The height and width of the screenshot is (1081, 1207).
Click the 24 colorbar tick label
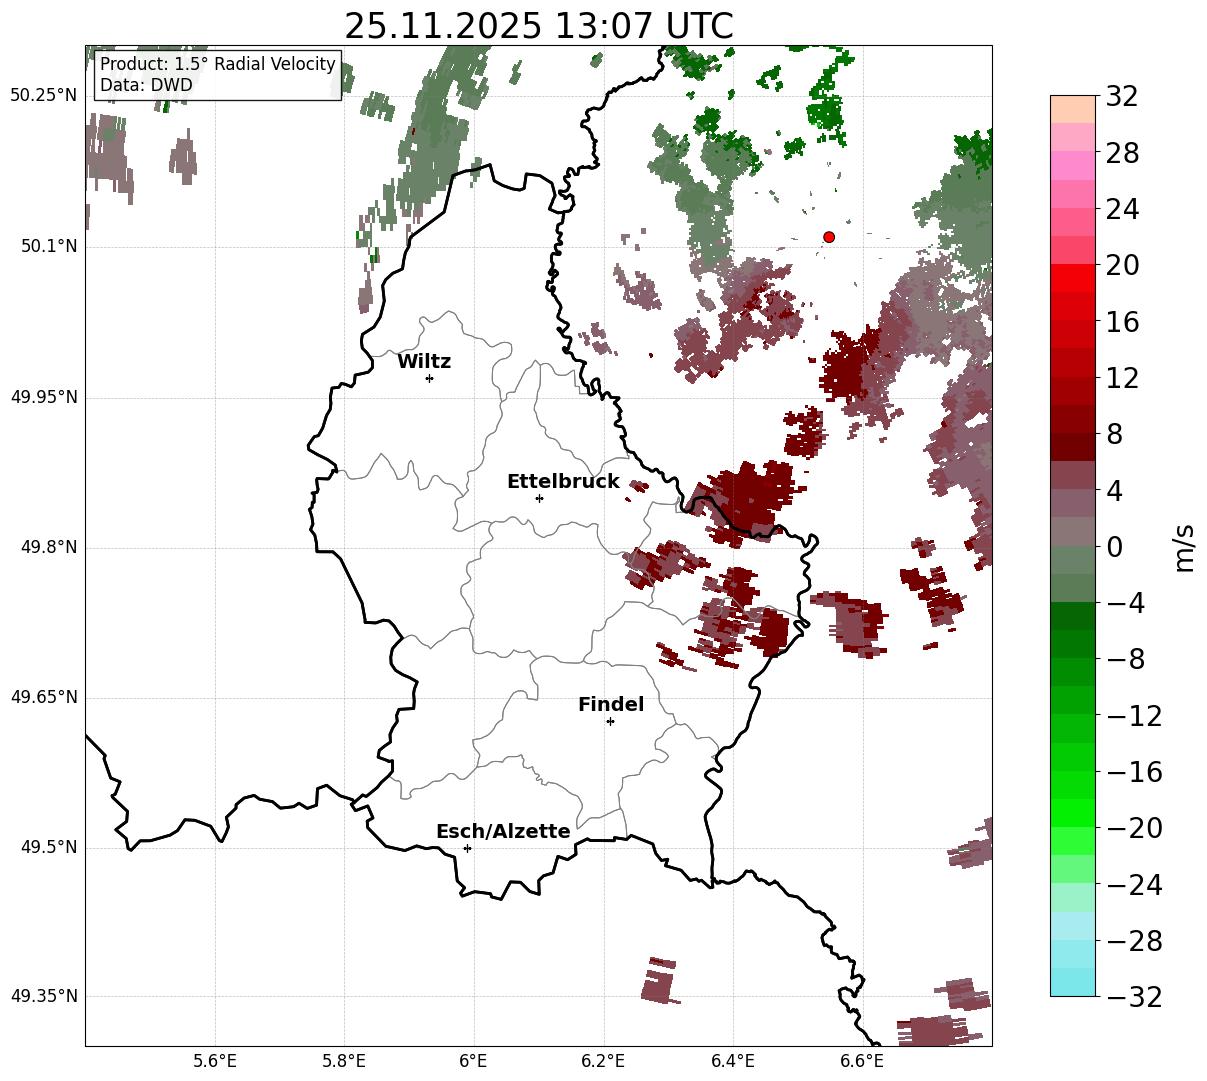[x=1121, y=210]
